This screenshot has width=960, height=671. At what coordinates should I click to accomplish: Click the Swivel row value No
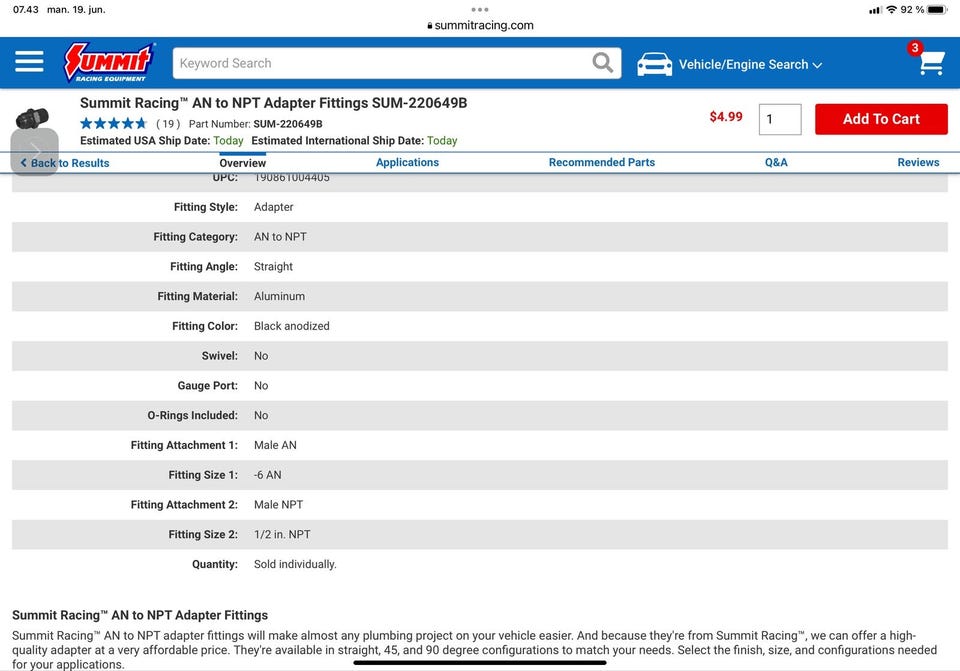tap(261, 356)
